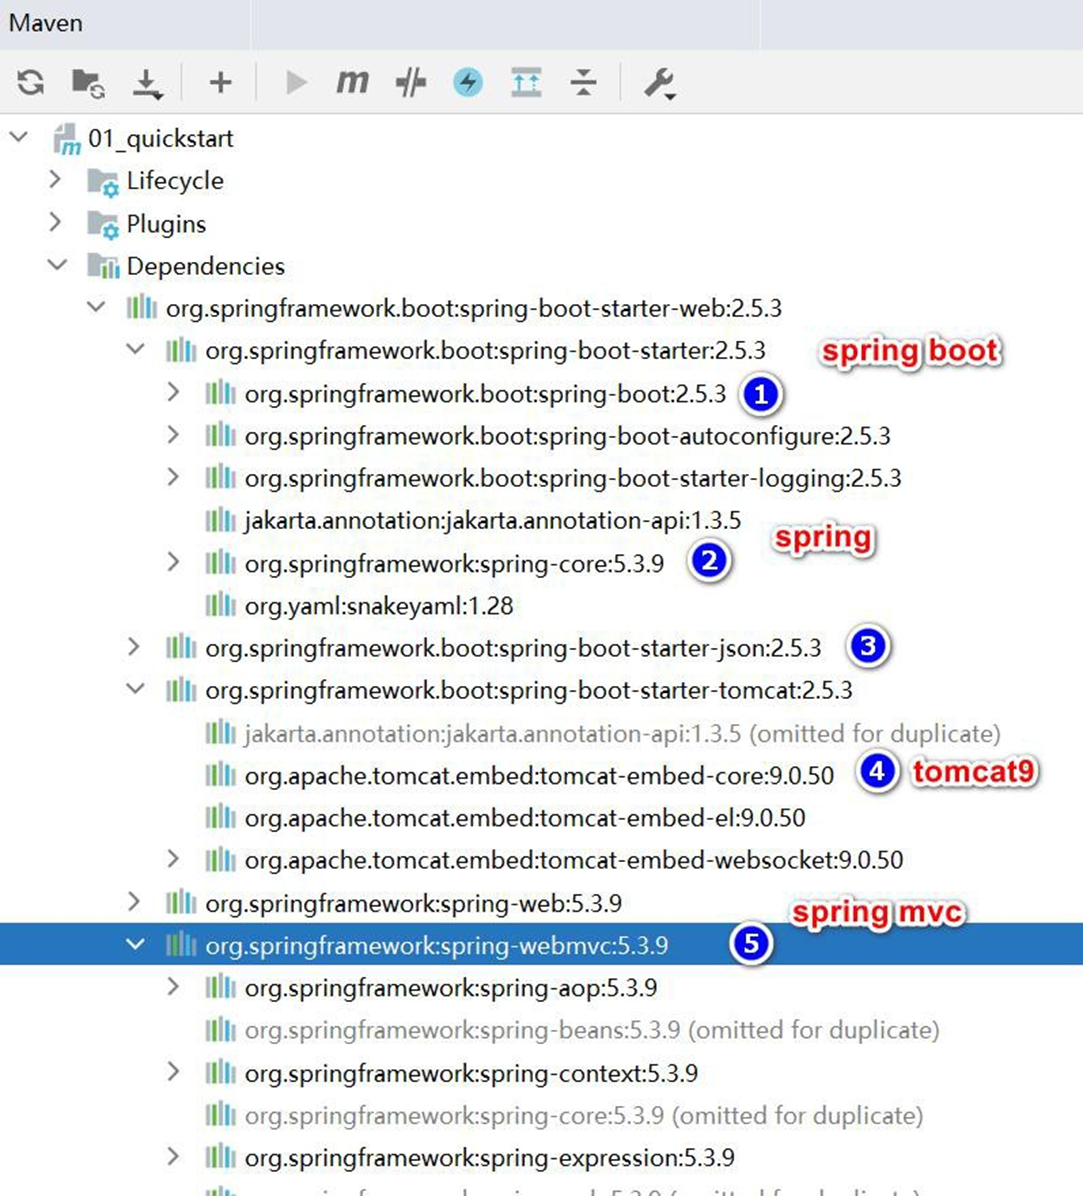Screen dimensions: 1083x1196
Task: Toggle Offline Mode in Maven toolbar
Action: click(x=410, y=82)
